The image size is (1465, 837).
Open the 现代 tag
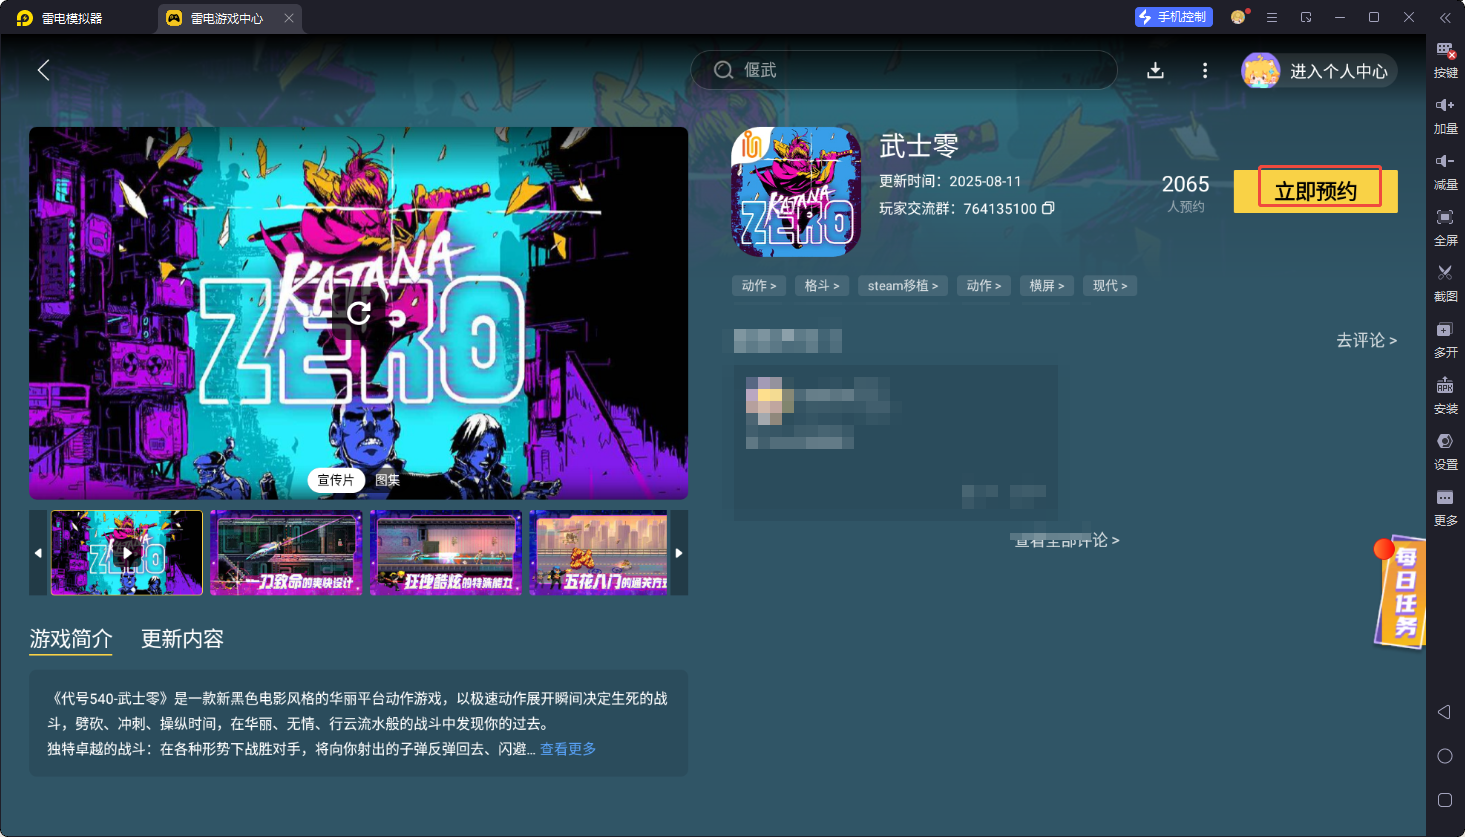[1110, 286]
